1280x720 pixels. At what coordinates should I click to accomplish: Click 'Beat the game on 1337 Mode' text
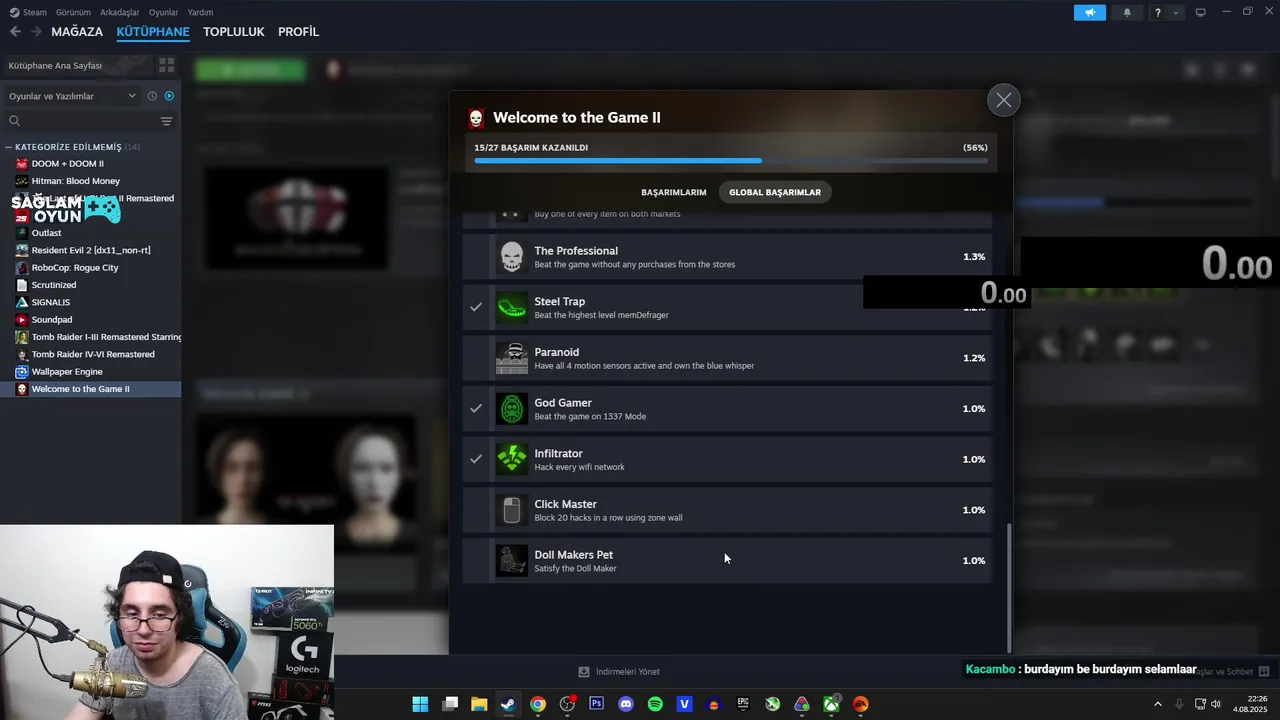pos(590,417)
